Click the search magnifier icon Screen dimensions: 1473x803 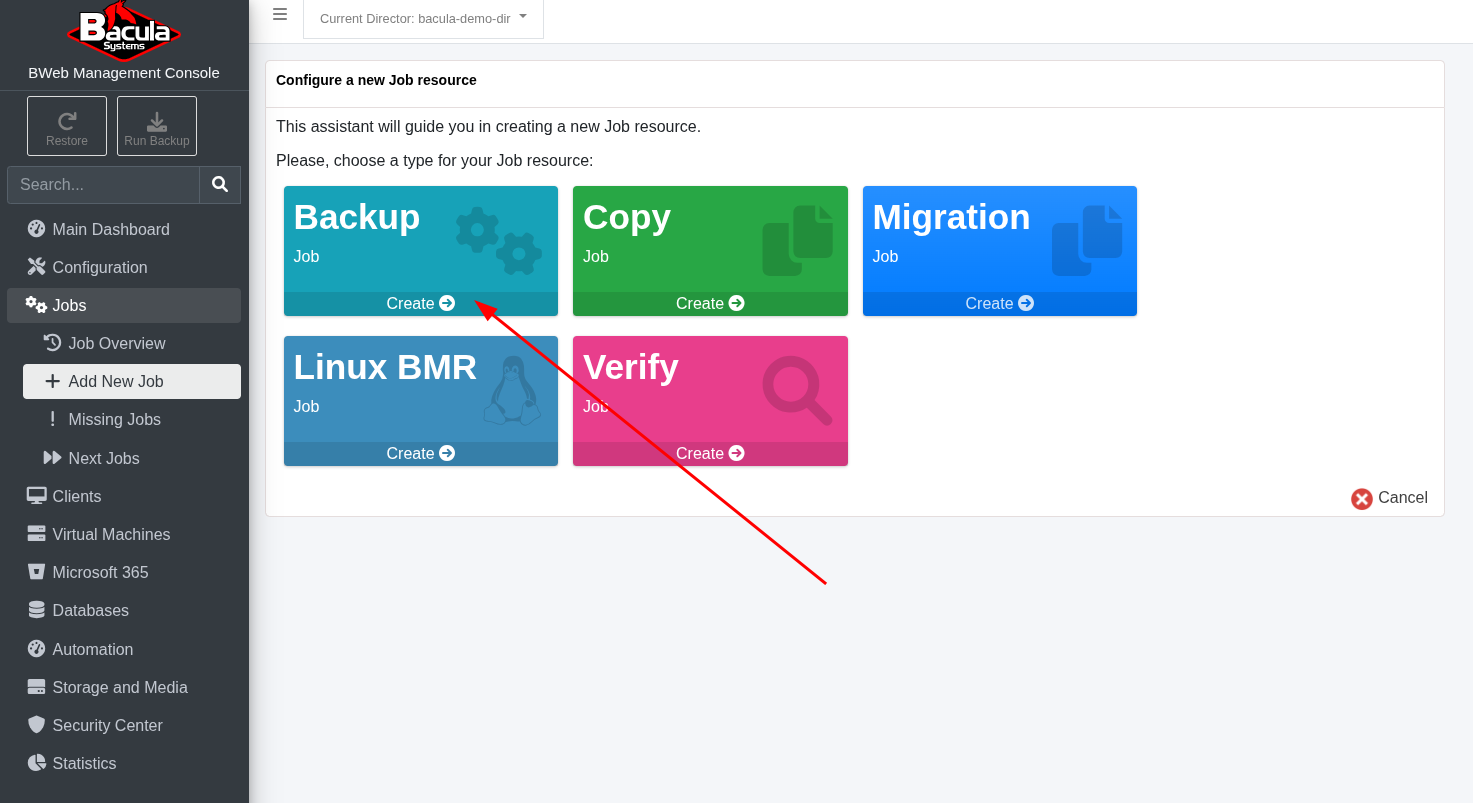coord(220,185)
